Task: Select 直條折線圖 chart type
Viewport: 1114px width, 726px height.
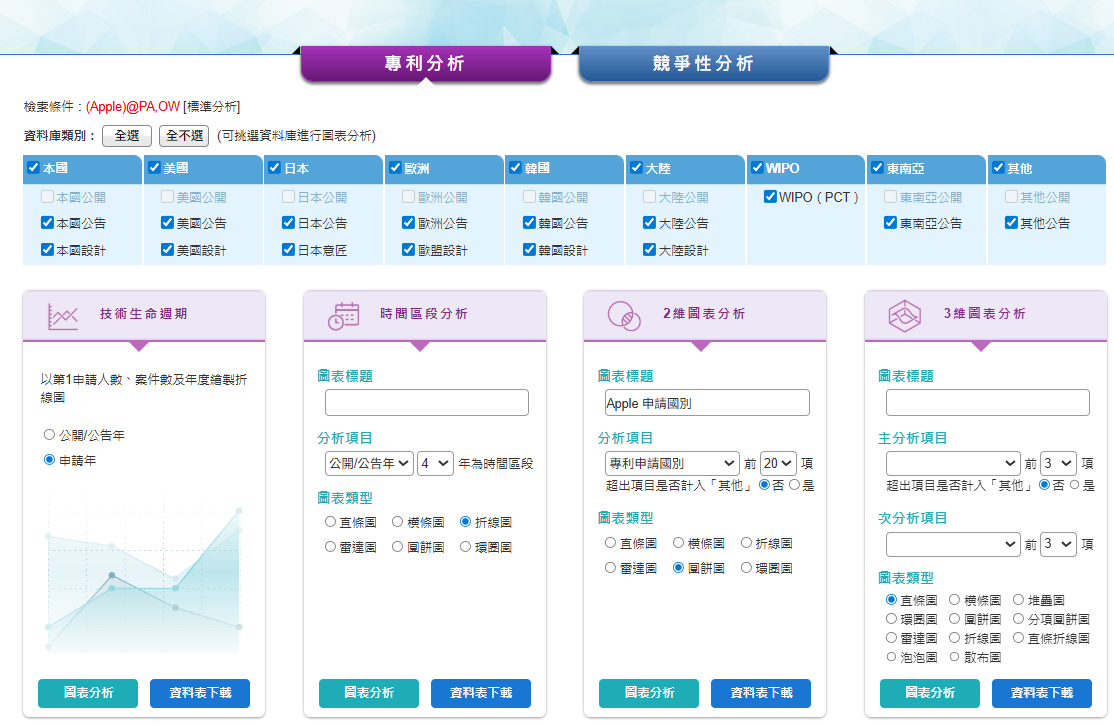Action: tap(1018, 638)
